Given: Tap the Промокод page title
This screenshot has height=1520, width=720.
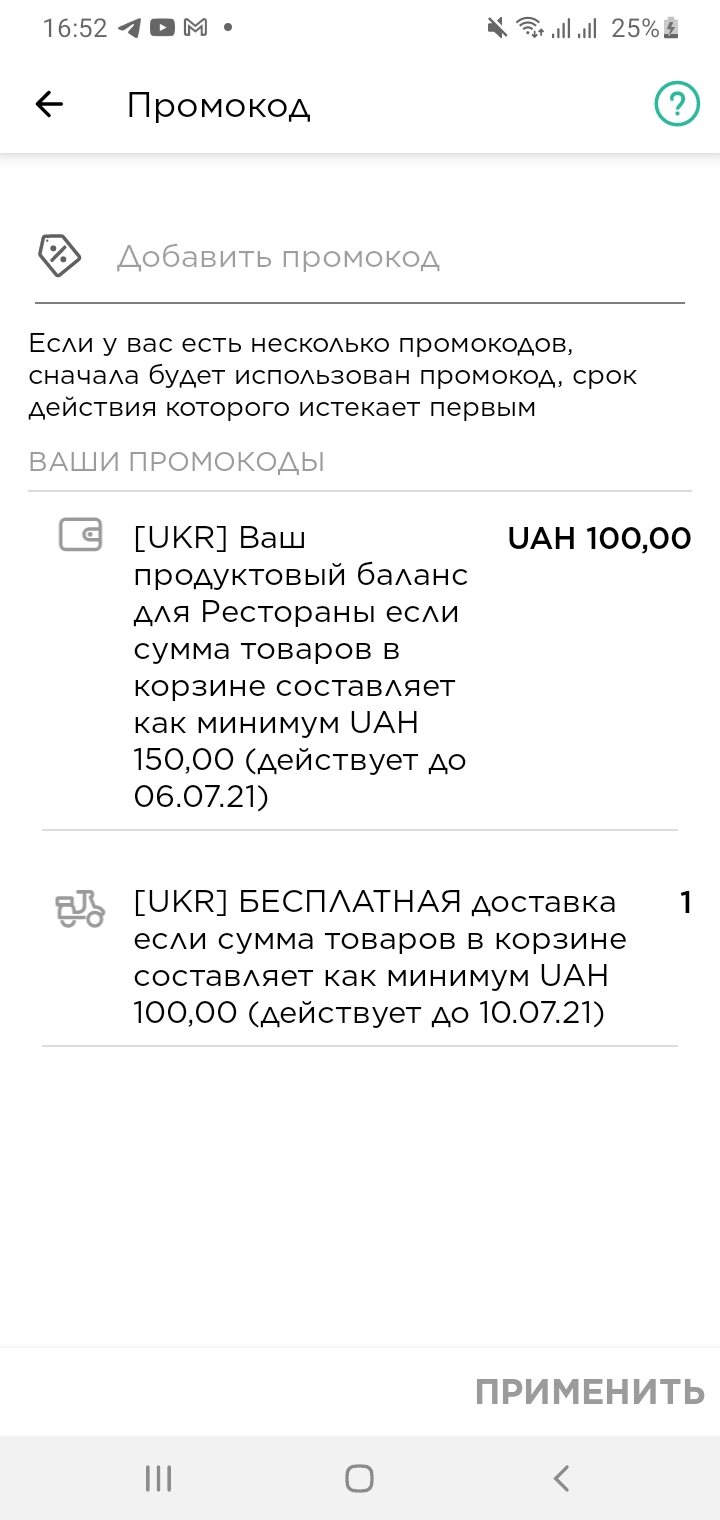Looking at the screenshot, I should pyautogui.click(x=218, y=105).
